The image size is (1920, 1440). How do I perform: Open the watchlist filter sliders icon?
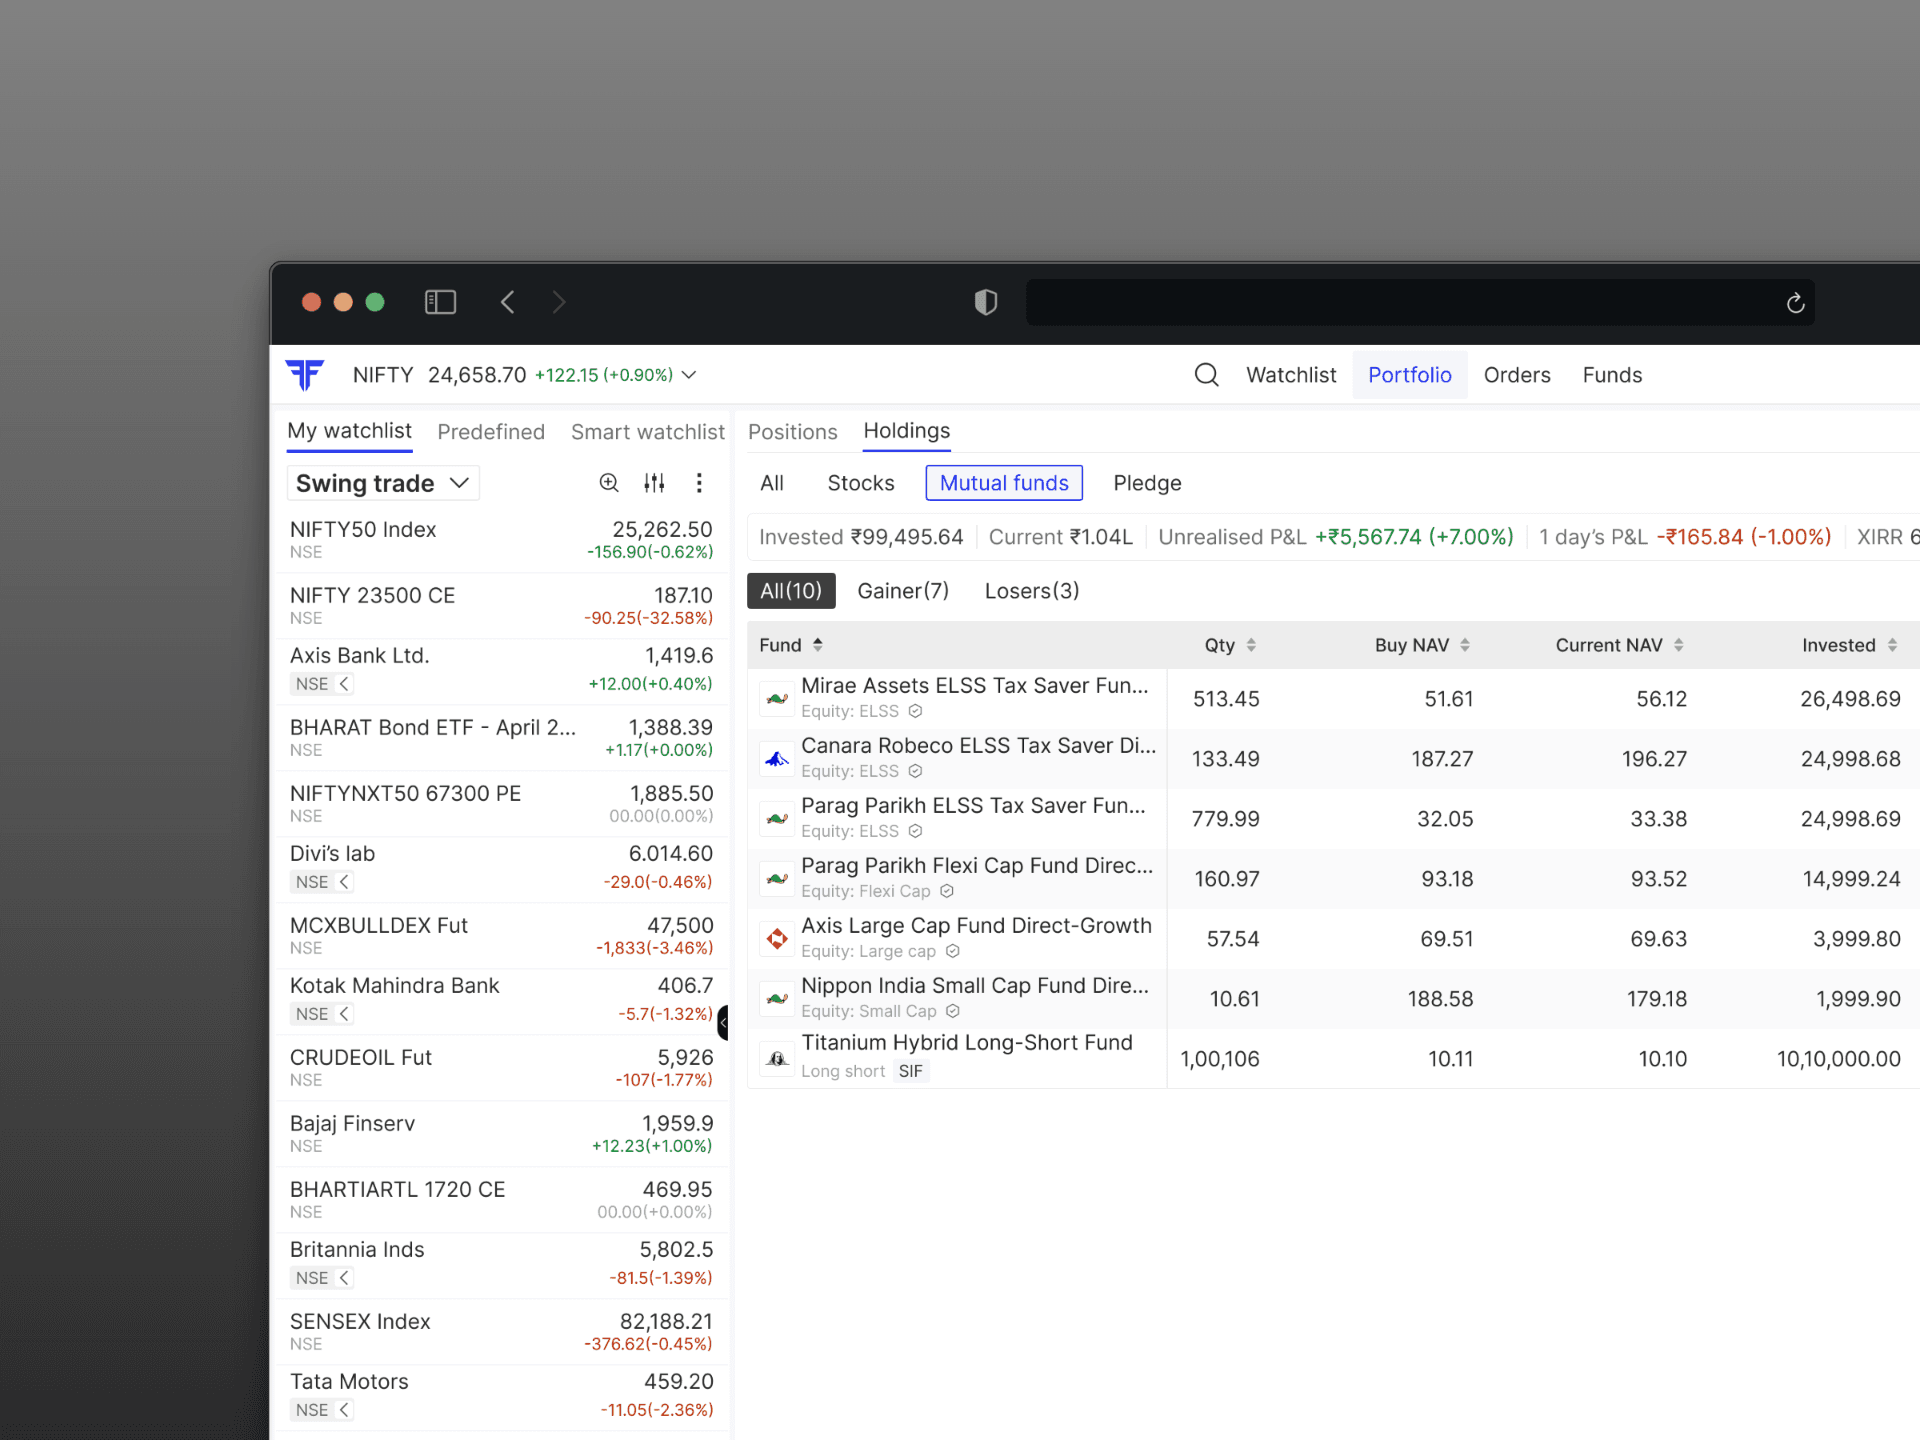click(654, 483)
